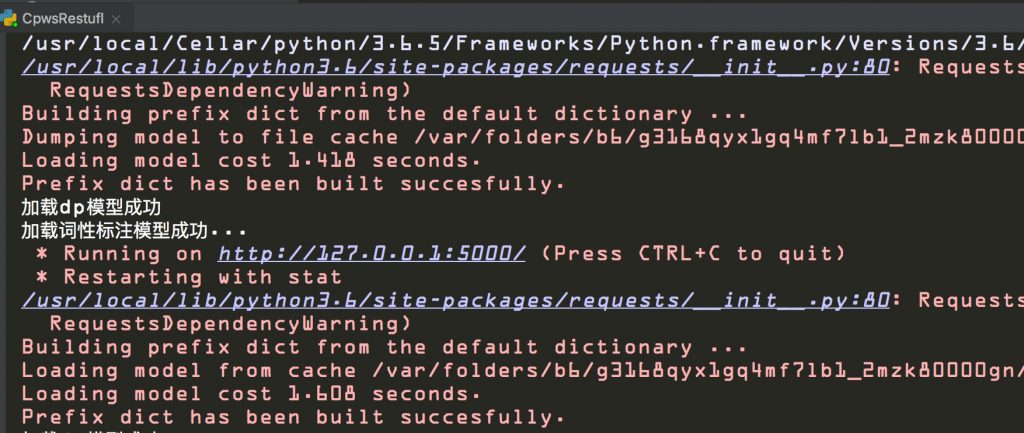
Task: Click the Loading model from cache line
Action: [x=522, y=370]
